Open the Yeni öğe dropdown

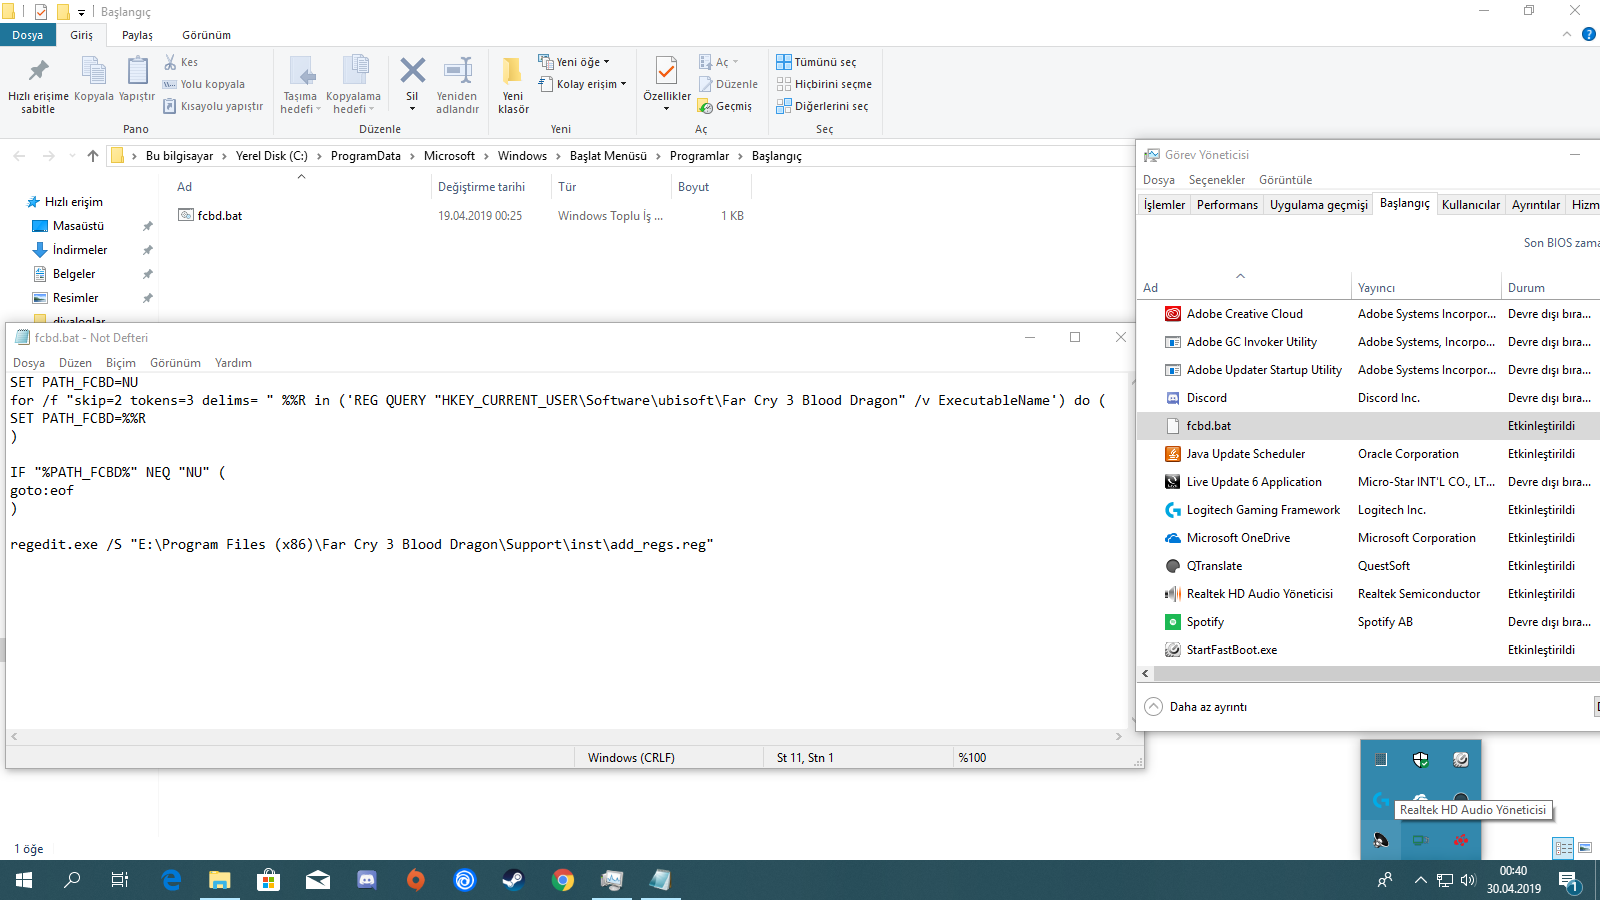pos(574,62)
